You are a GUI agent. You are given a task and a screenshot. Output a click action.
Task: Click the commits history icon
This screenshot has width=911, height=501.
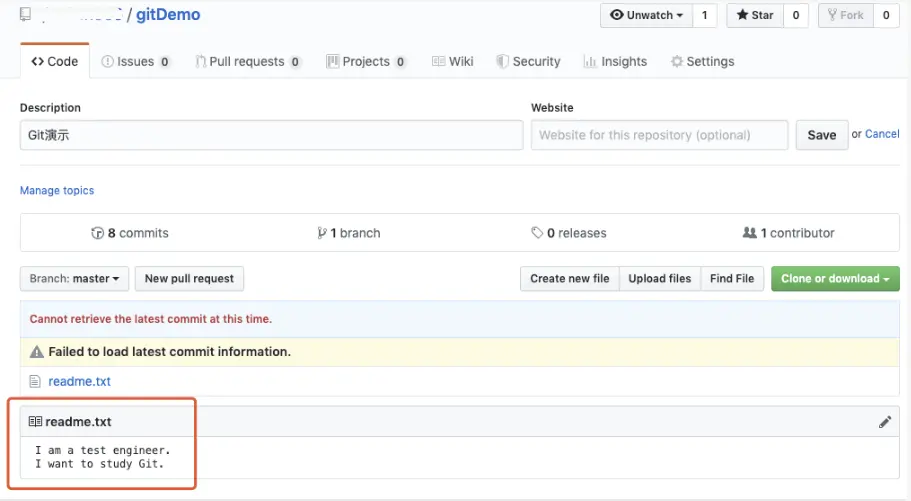[x=97, y=233]
